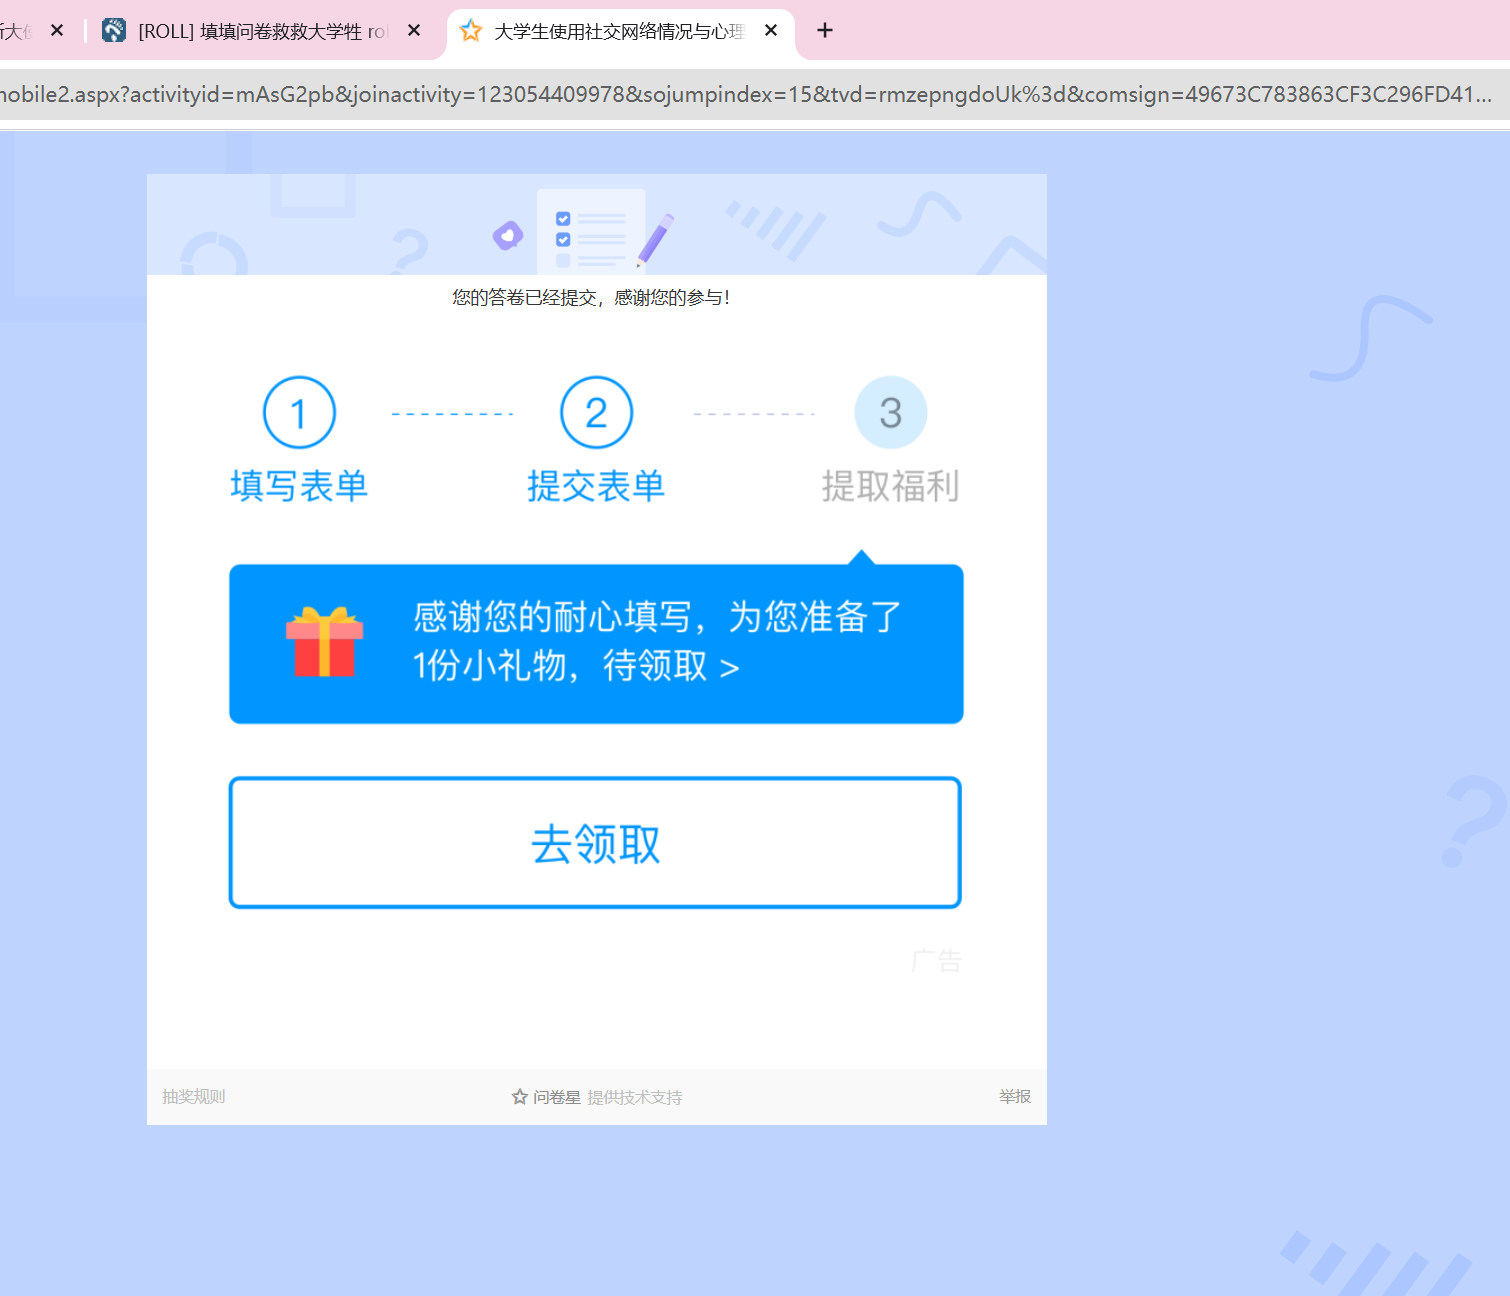Click the step 2 circle icon

[x=596, y=413]
